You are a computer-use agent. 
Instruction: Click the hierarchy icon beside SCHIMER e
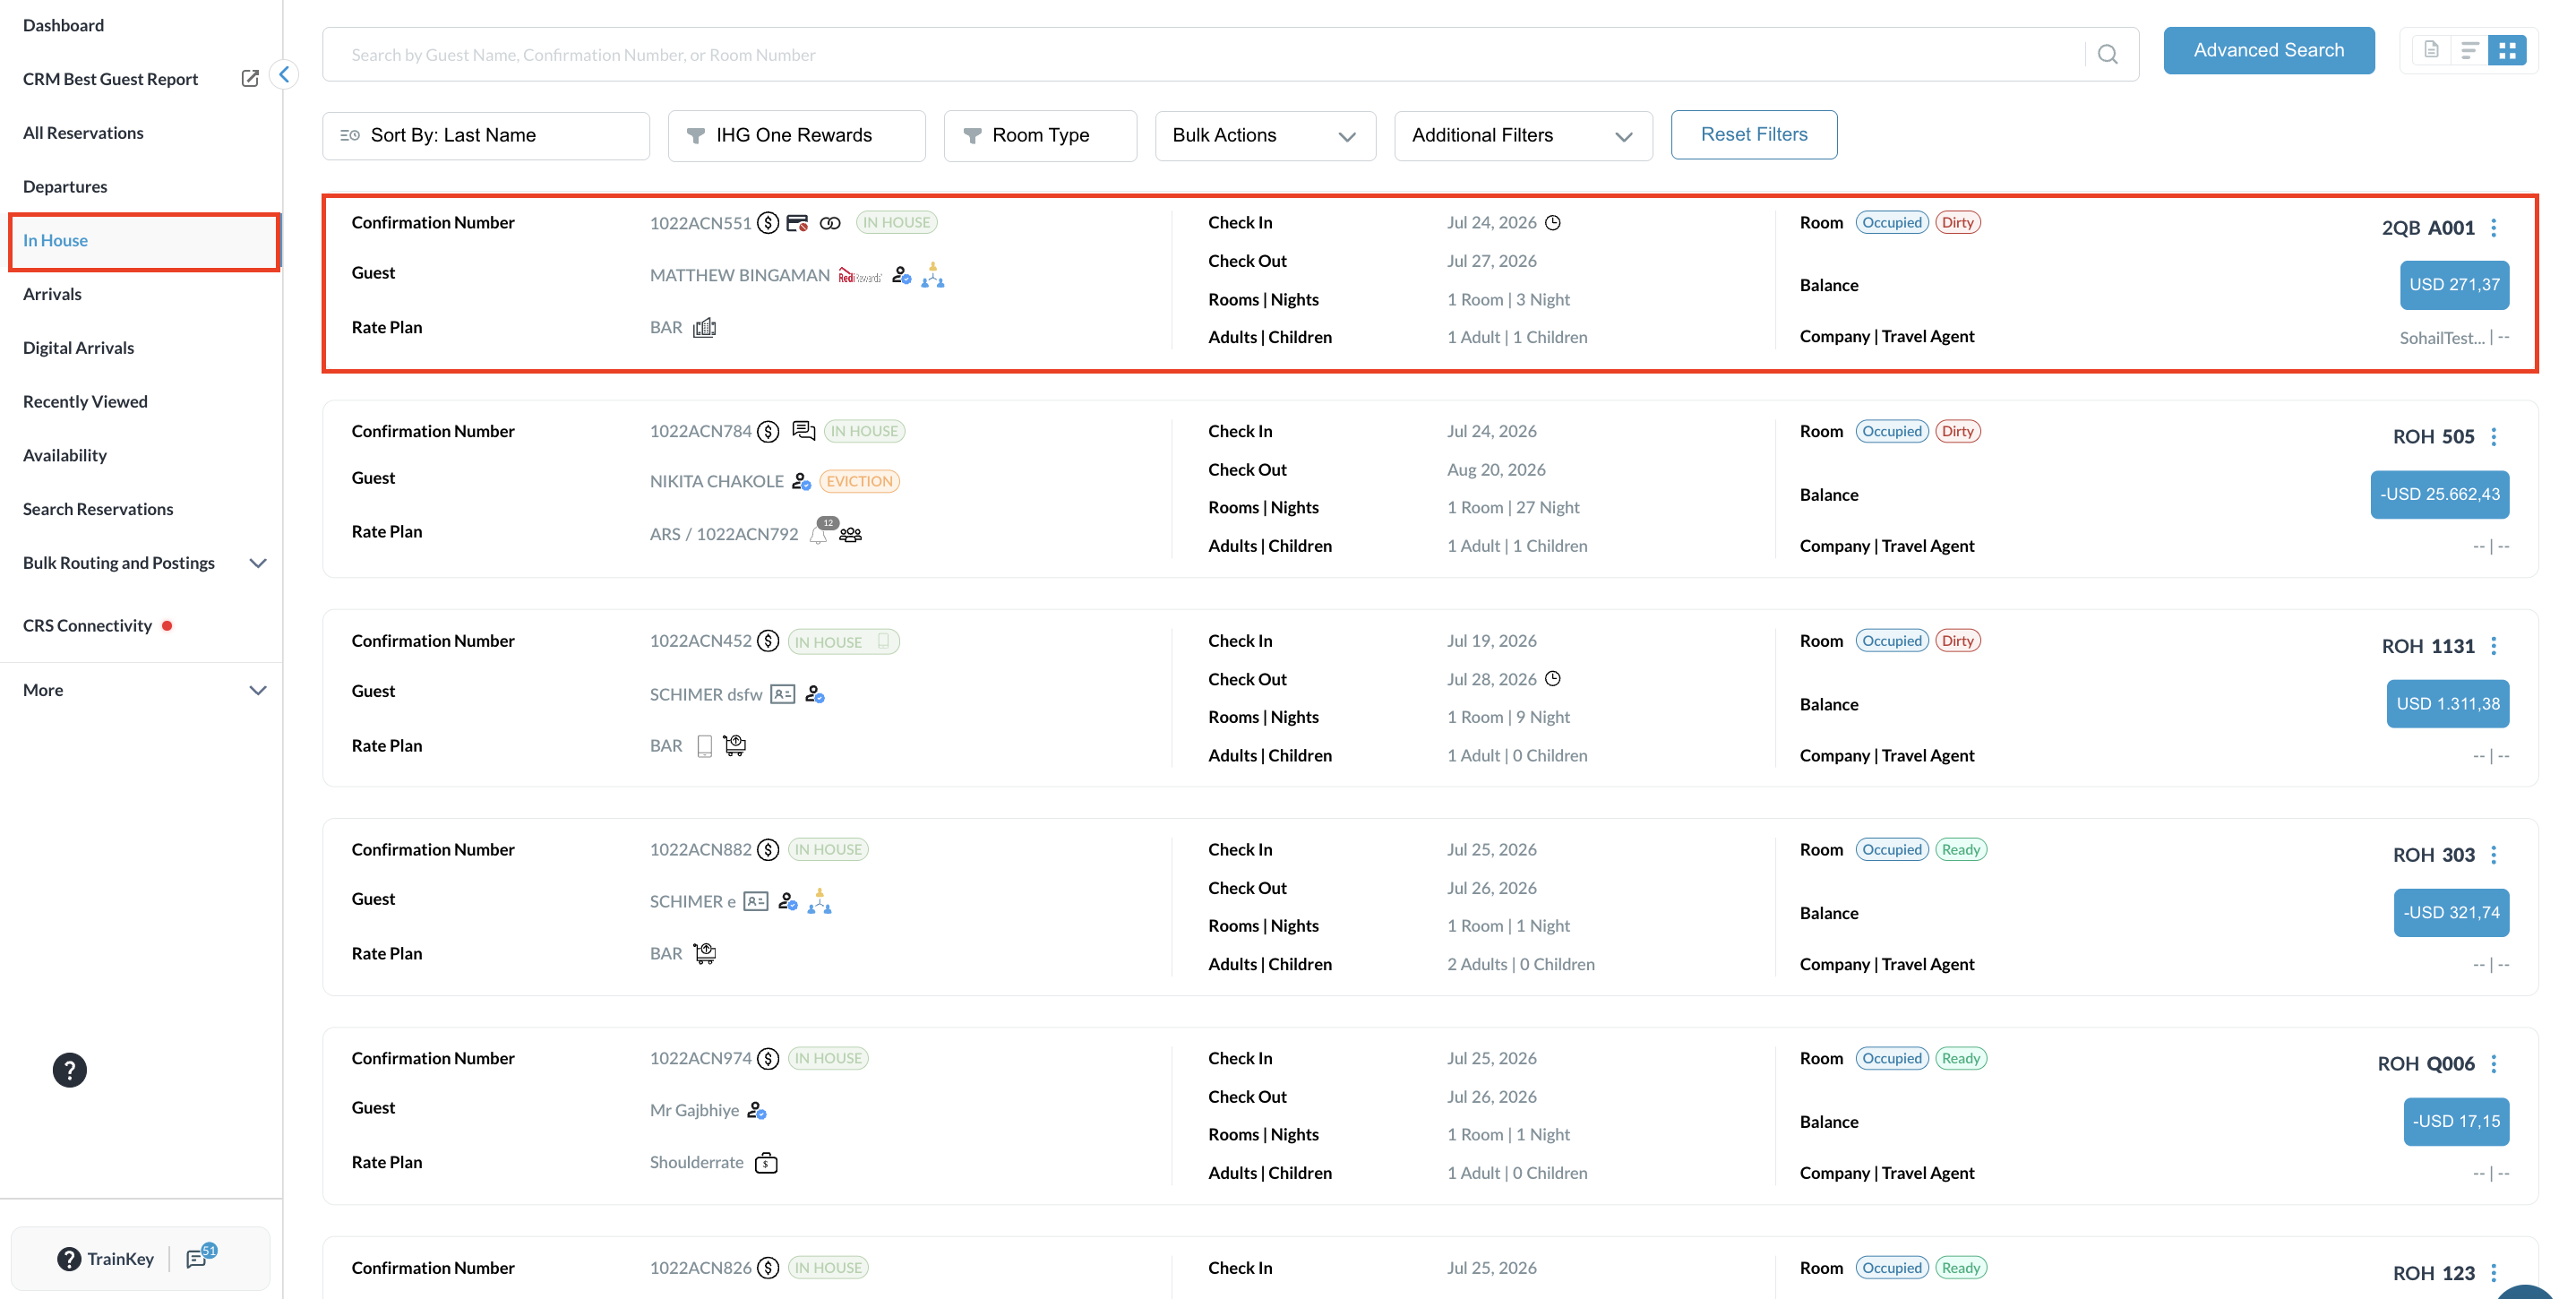820,901
